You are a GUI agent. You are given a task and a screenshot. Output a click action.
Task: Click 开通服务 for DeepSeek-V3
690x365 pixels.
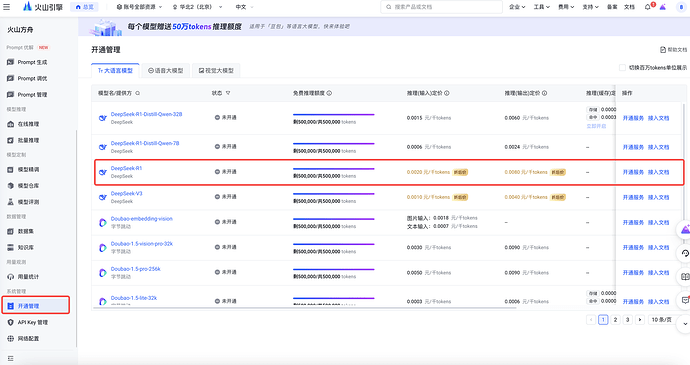[633, 197]
